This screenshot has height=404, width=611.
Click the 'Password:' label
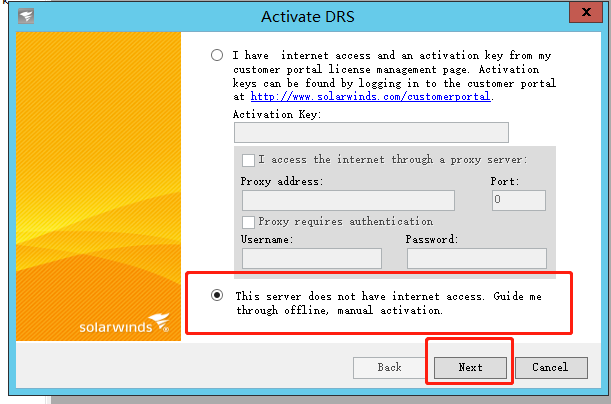(432, 239)
